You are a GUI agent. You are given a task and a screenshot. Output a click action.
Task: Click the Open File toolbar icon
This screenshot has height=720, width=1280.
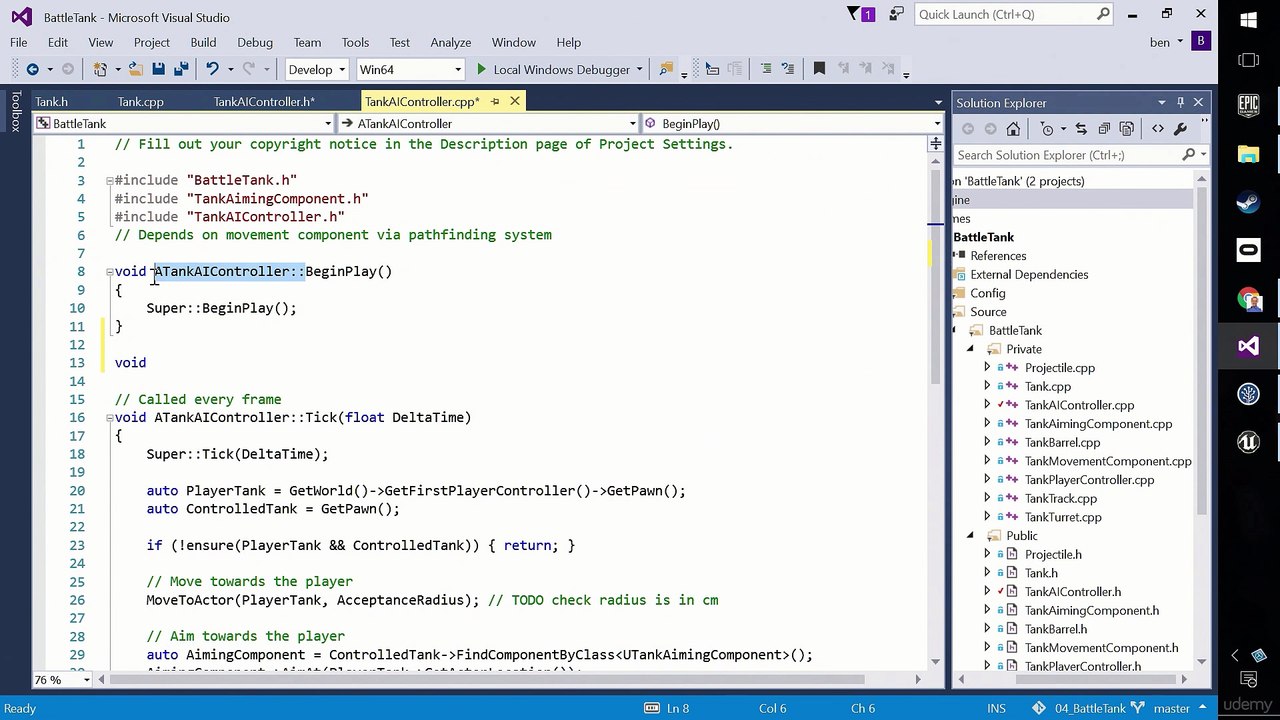pos(136,69)
